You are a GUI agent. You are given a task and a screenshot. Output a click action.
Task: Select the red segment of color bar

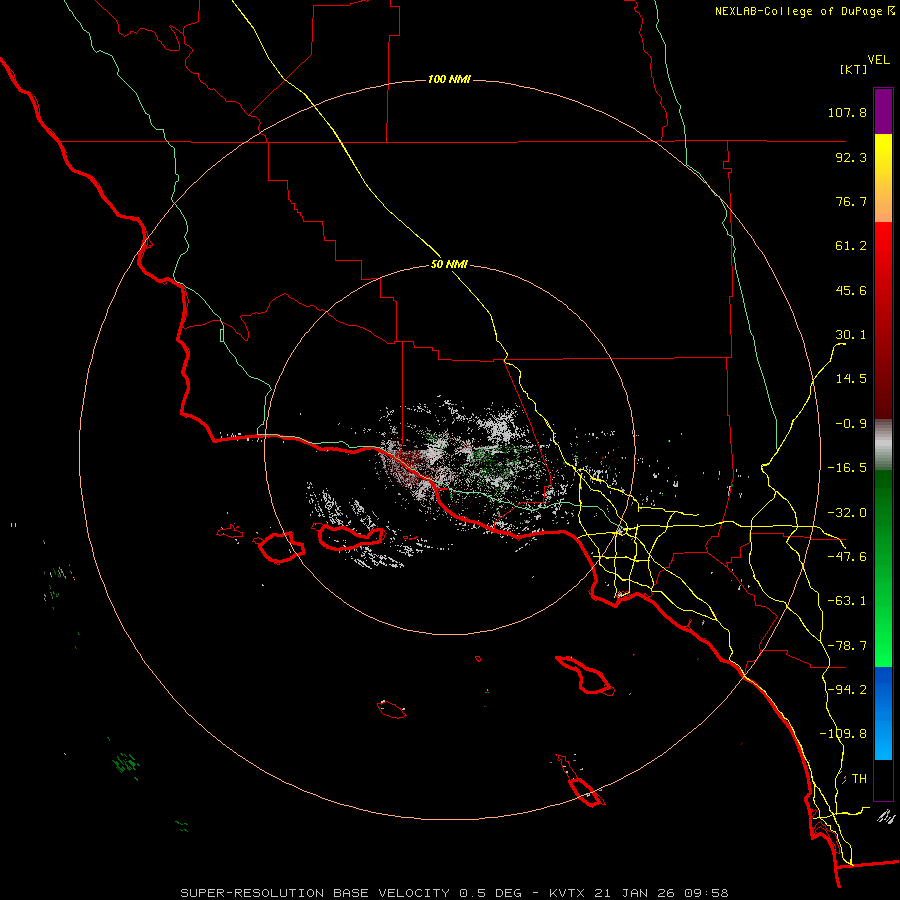[883, 320]
